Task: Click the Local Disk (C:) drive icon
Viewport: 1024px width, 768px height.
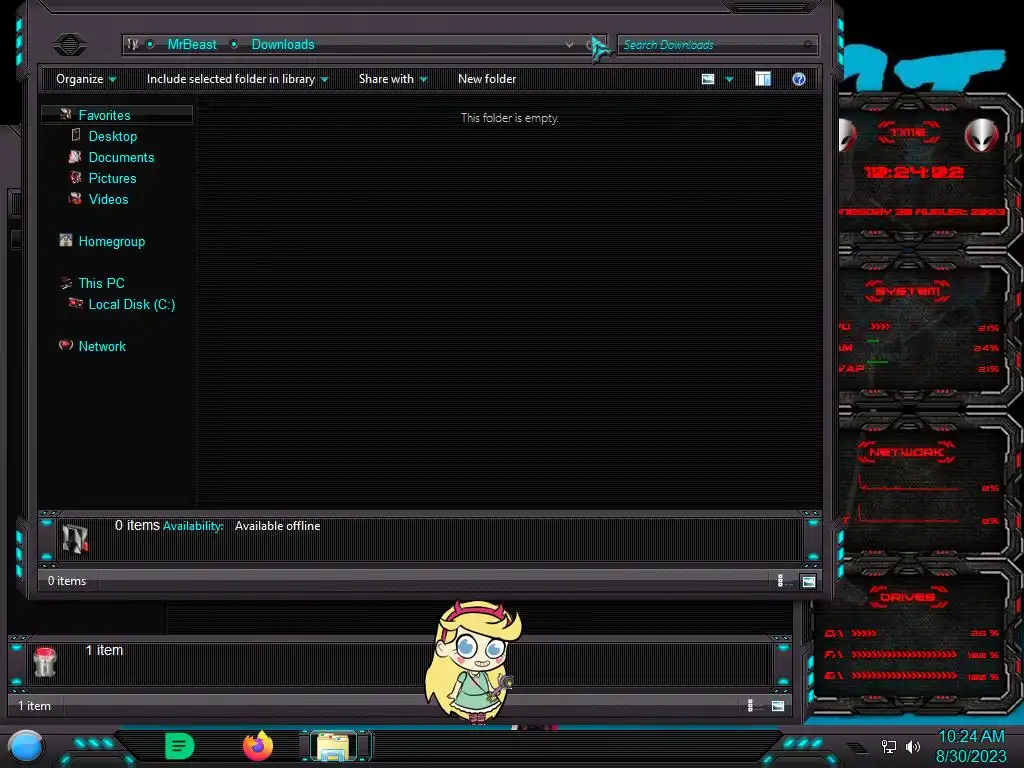Action: [76, 303]
